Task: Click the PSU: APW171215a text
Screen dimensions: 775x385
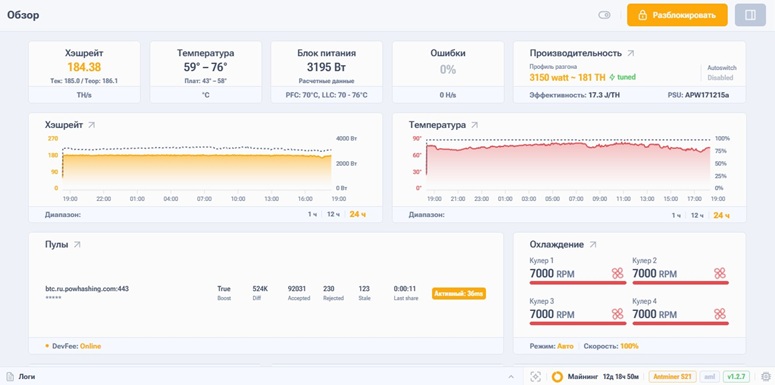Action: tap(697, 94)
